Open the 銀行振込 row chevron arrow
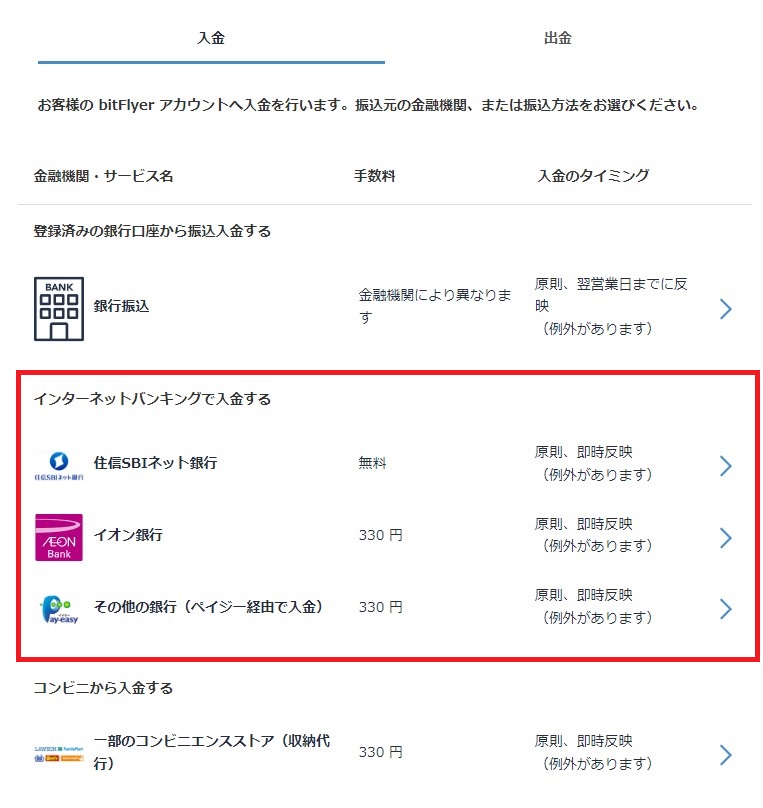This screenshot has height=808, width=763. click(x=726, y=309)
